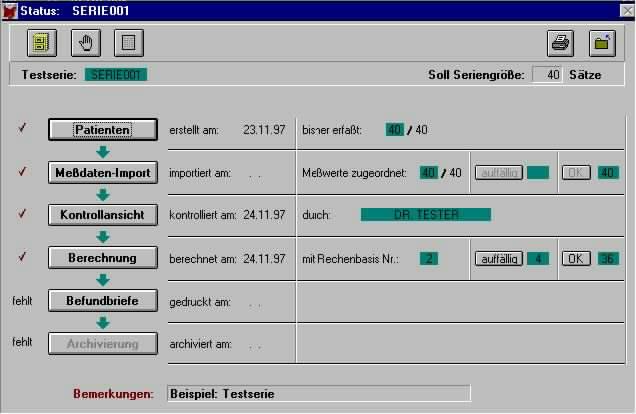This screenshot has height=414, width=636.
Task: Click the exit door icon in toolbar
Action: click(x=603, y=43)
